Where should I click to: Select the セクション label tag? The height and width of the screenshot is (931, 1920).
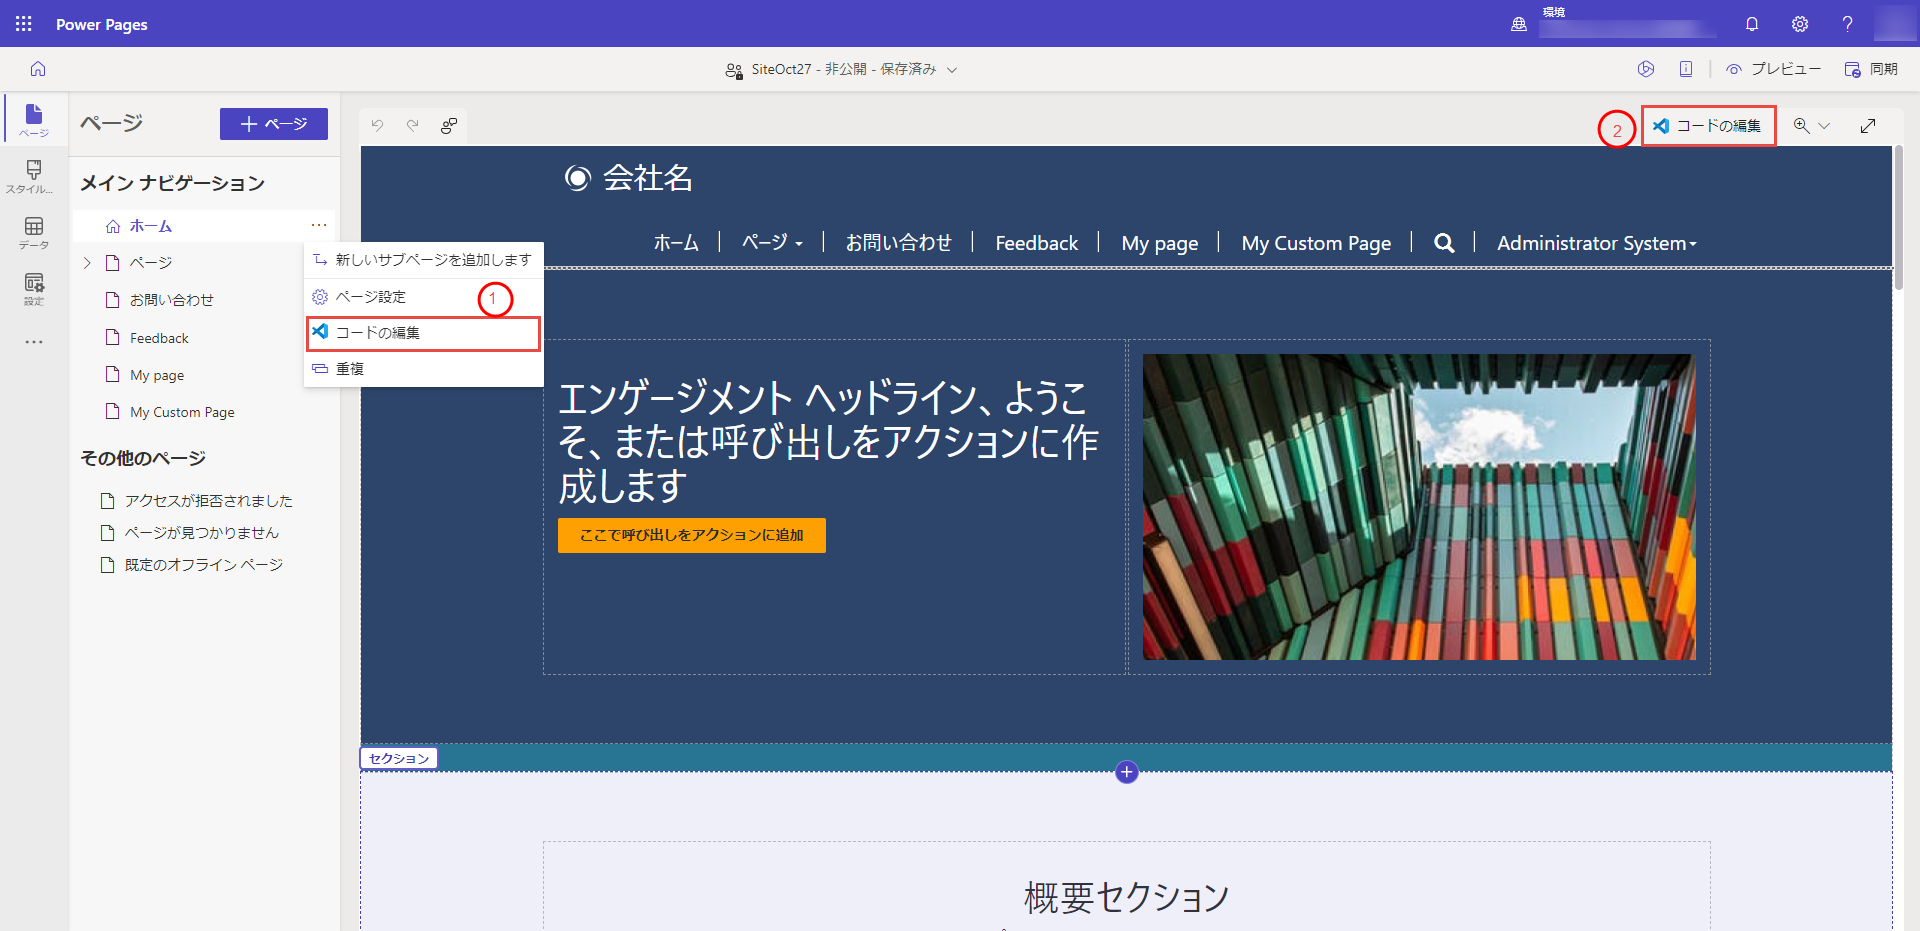[x=399, y=758]
